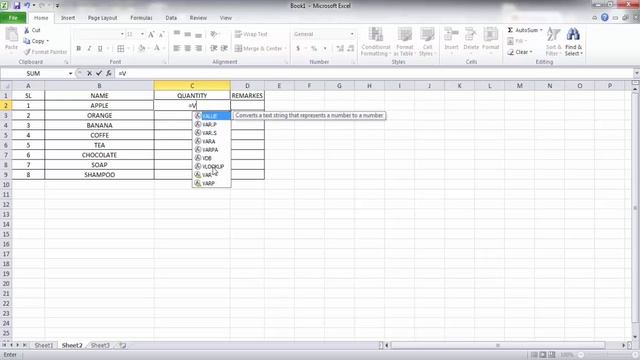The width and height of the screenshot is (640, 360).
Task: Switch to the Review tab
Action: (x=198, y=18)
